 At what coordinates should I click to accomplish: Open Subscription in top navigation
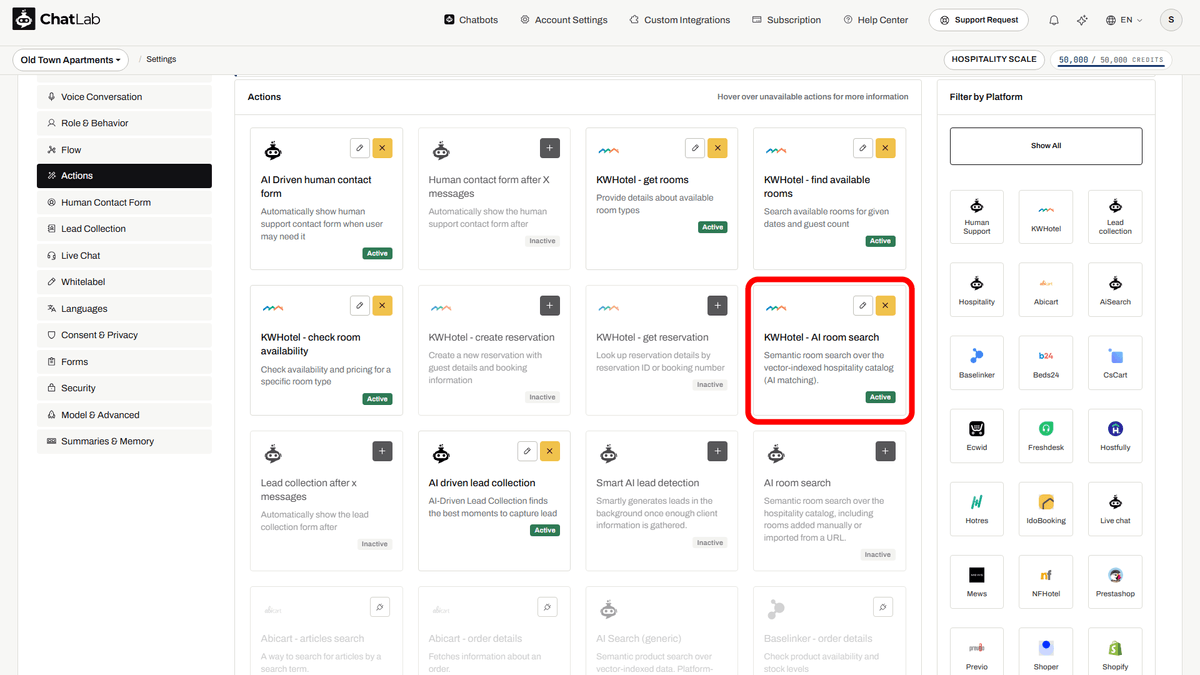click(786, 20)
